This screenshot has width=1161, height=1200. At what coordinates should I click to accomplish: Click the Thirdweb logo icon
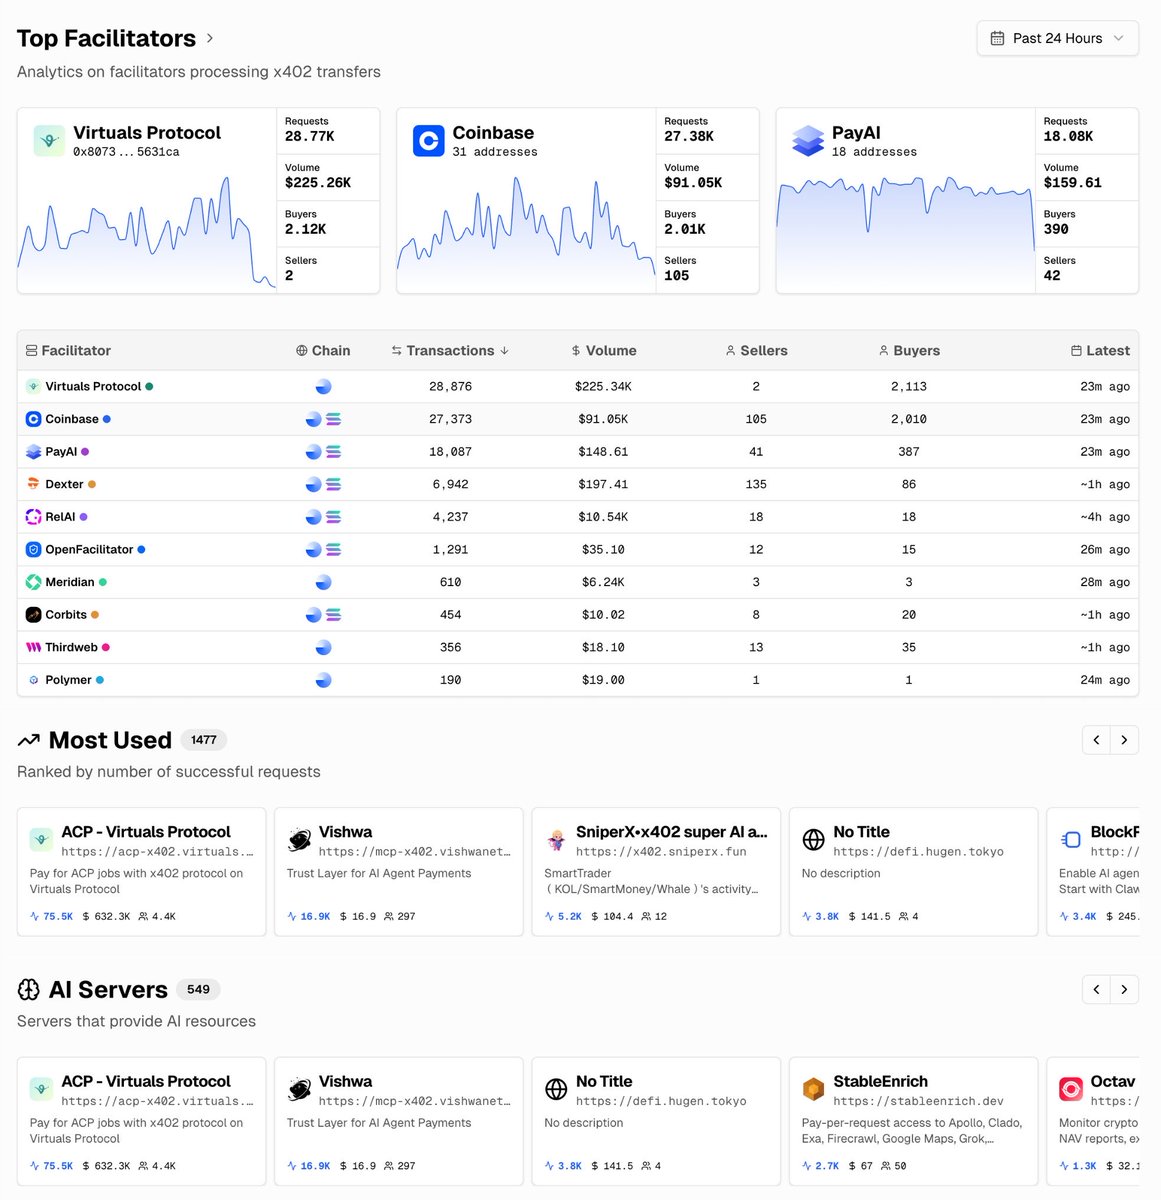[33, 648]
